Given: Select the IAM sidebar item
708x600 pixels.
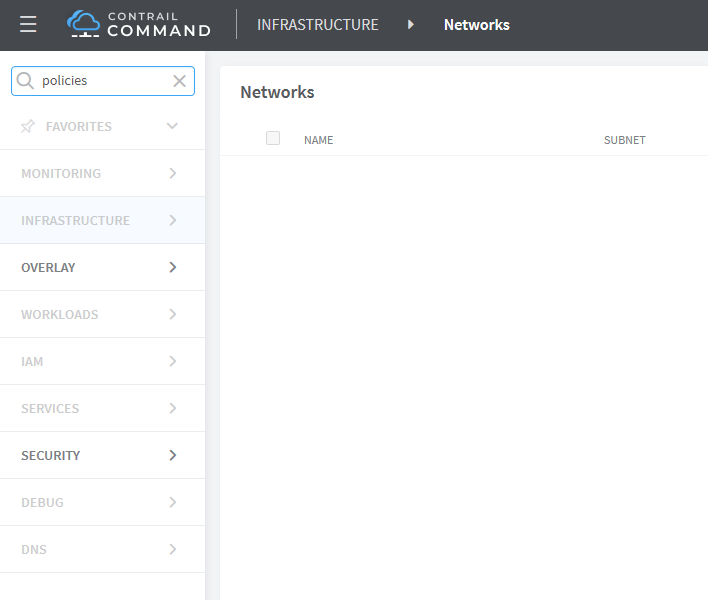Looking at the screenshot, I should 32,361.
